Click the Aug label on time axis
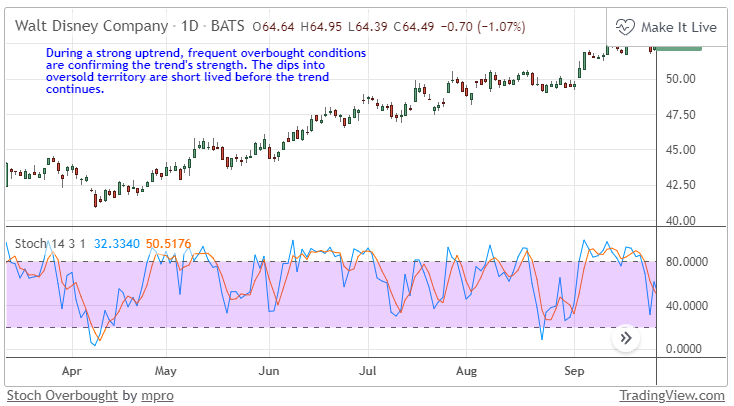The image size is (734, 406). (466, 371)
